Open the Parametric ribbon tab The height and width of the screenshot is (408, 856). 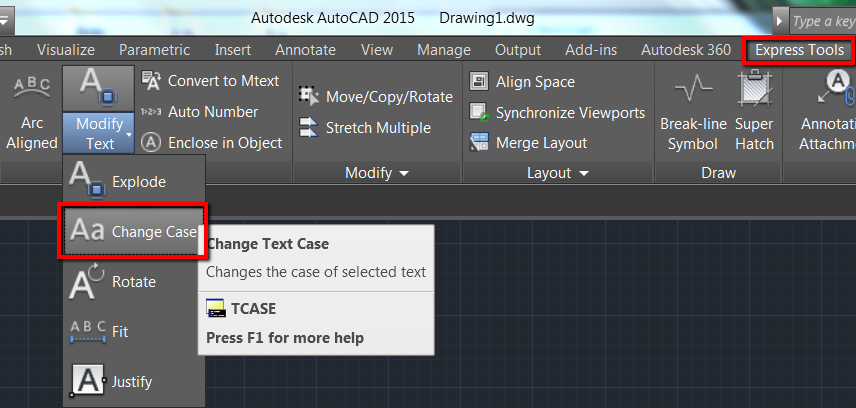coord(154,50)
